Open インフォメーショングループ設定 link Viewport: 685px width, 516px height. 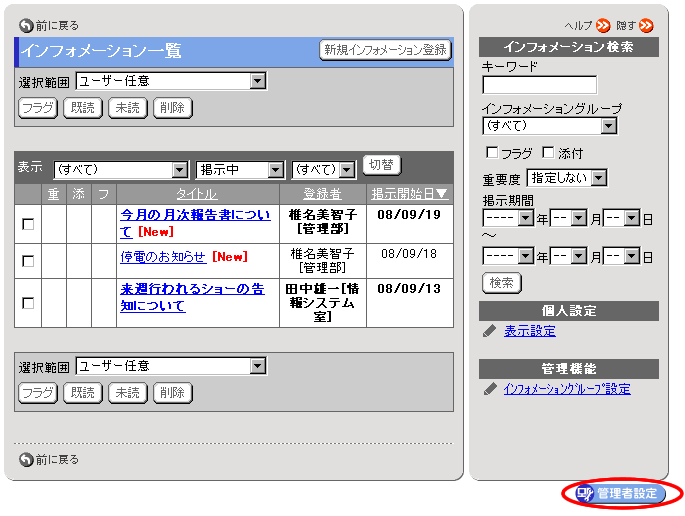pos(567,389)
